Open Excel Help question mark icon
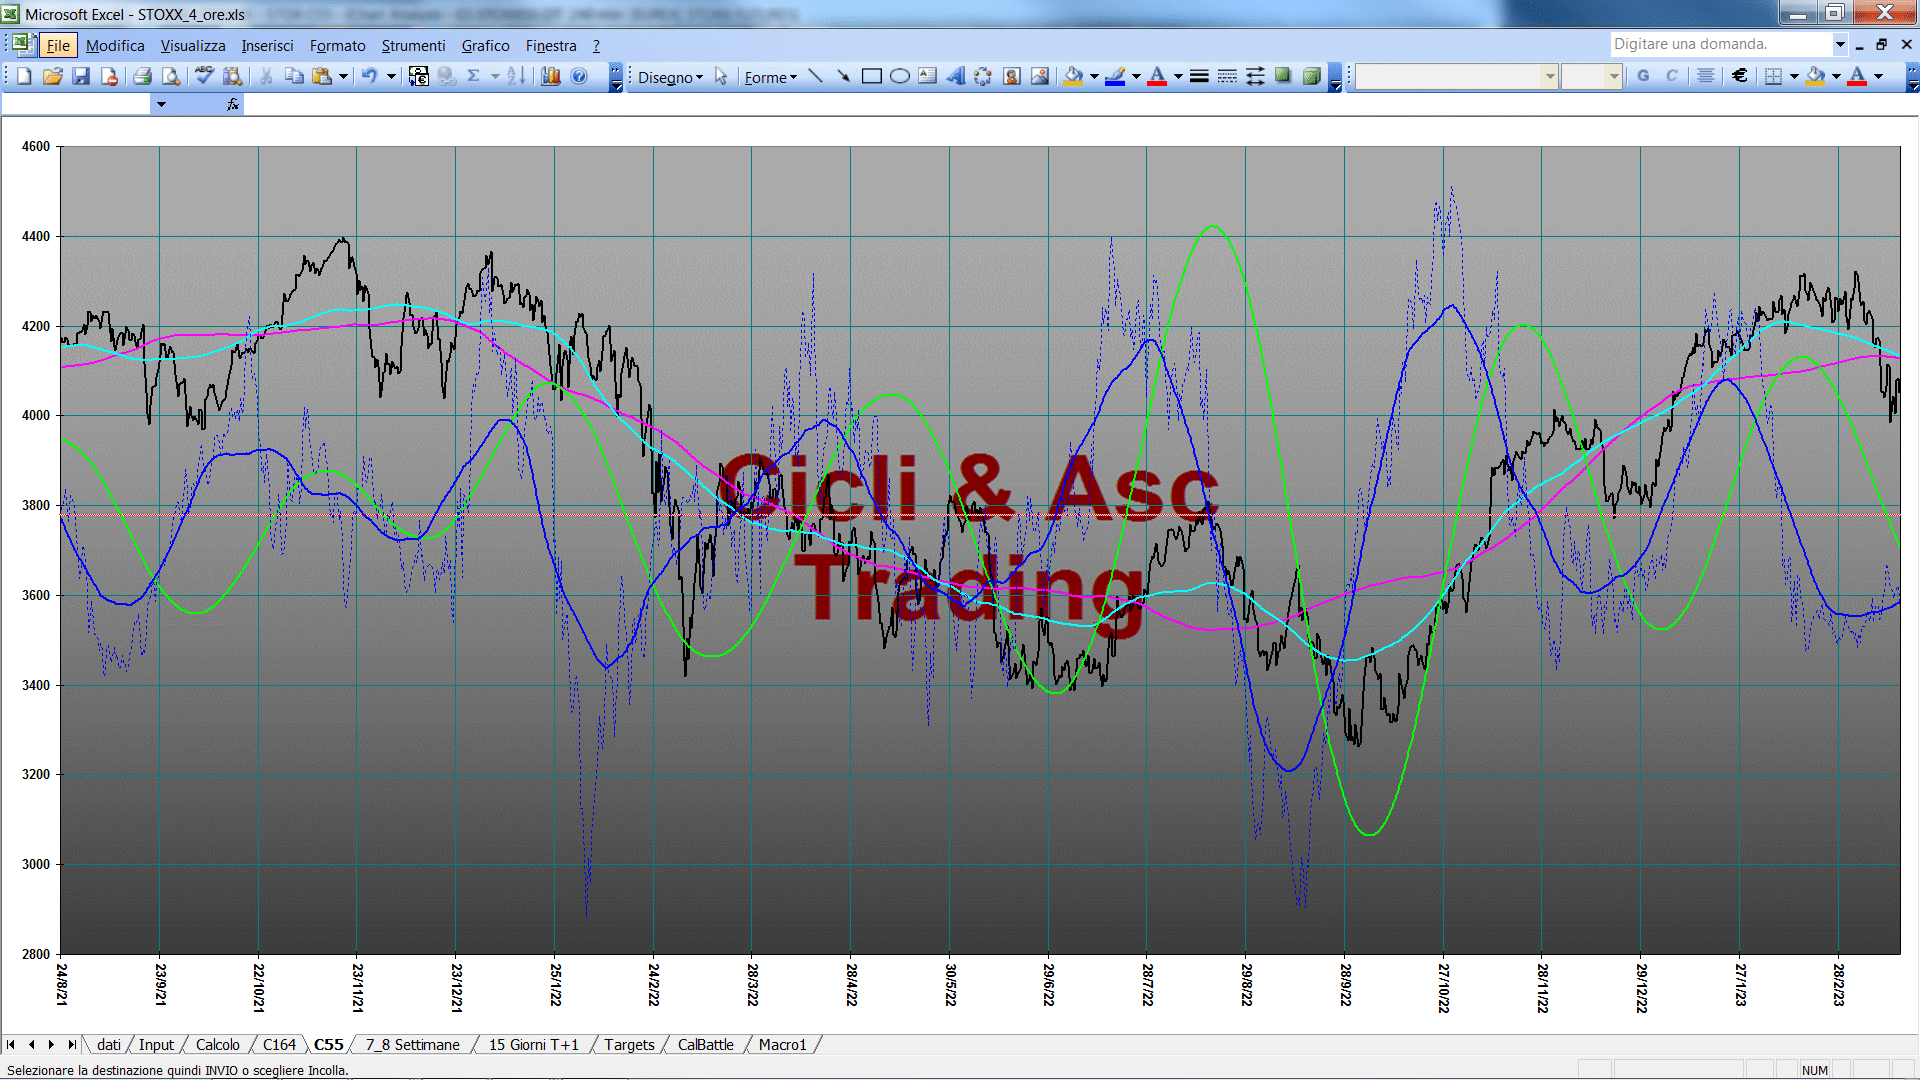Screen dimensions: 1920x1080 [579, 76]
